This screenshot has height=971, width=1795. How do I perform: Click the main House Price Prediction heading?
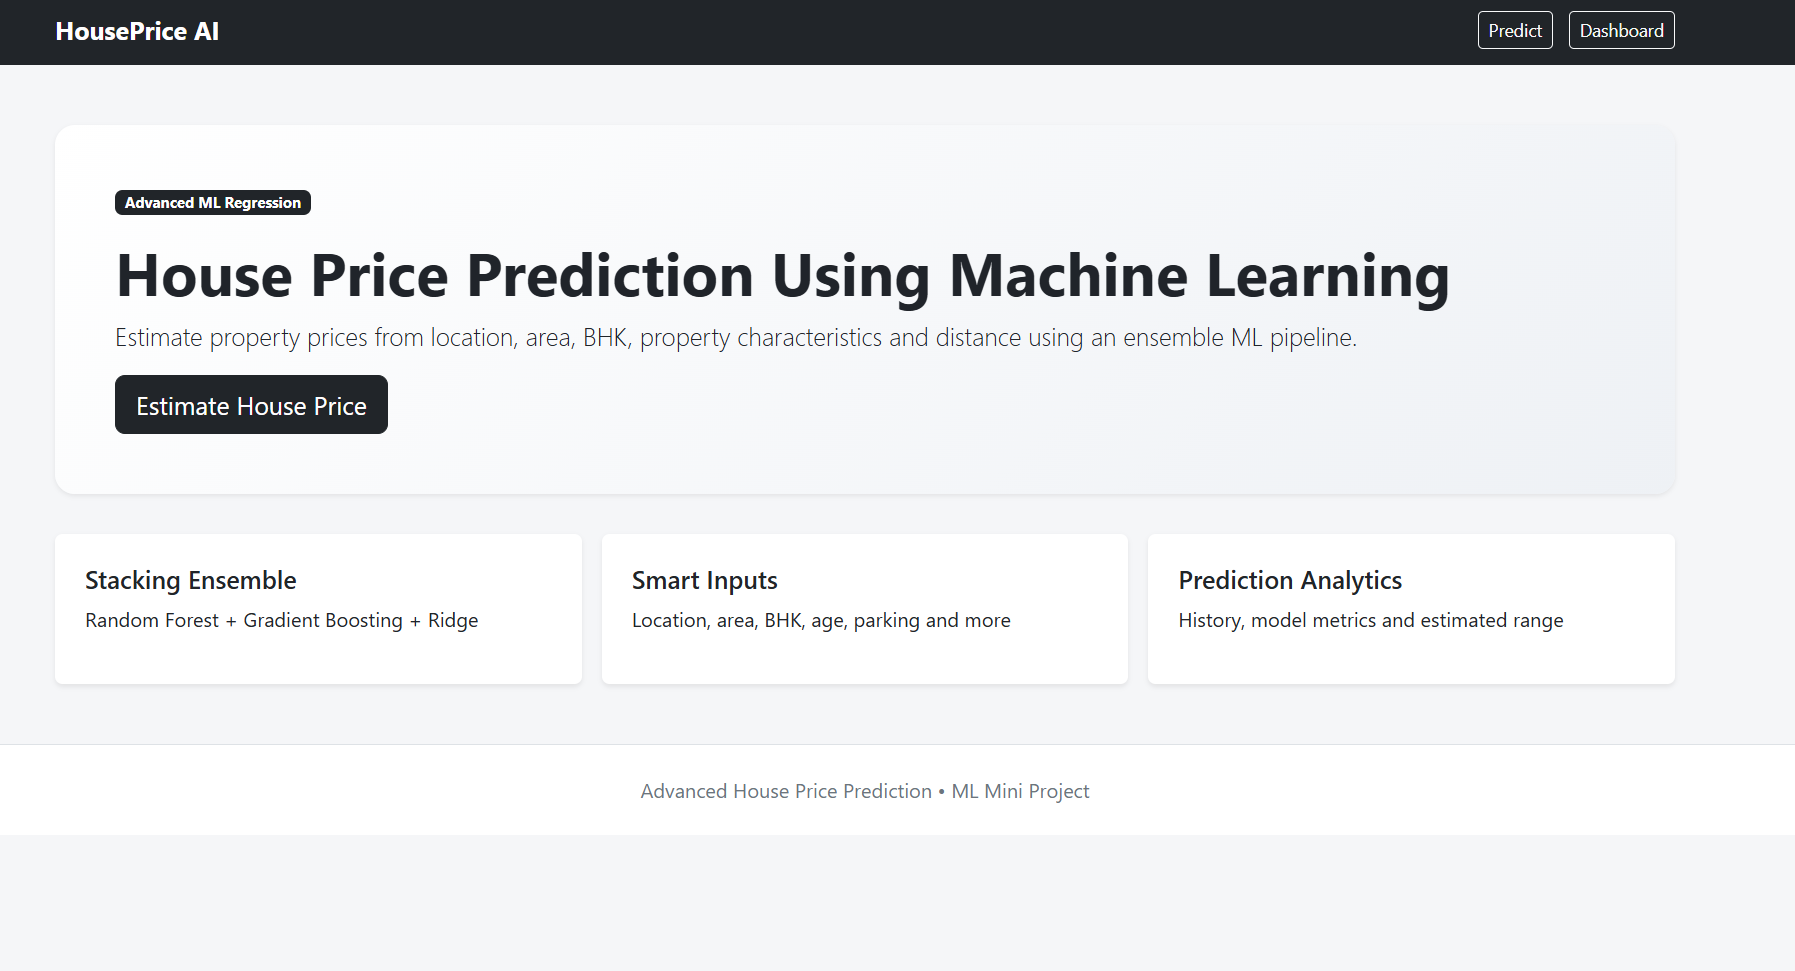tap(783, 276)
